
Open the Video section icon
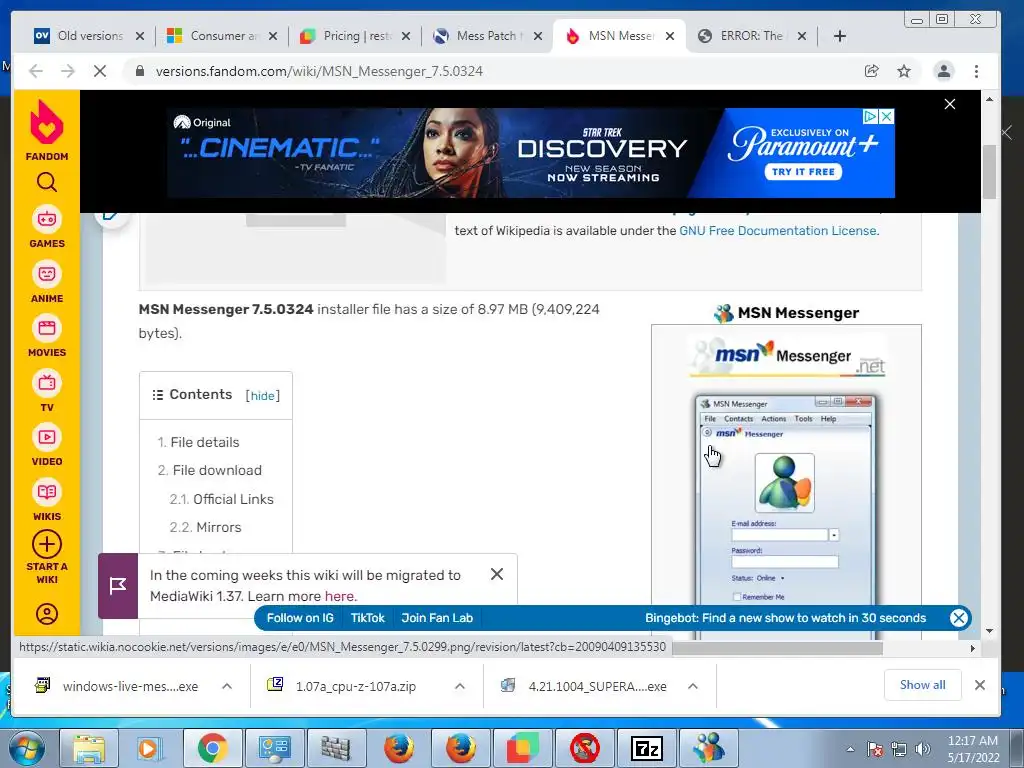point(46,438)
